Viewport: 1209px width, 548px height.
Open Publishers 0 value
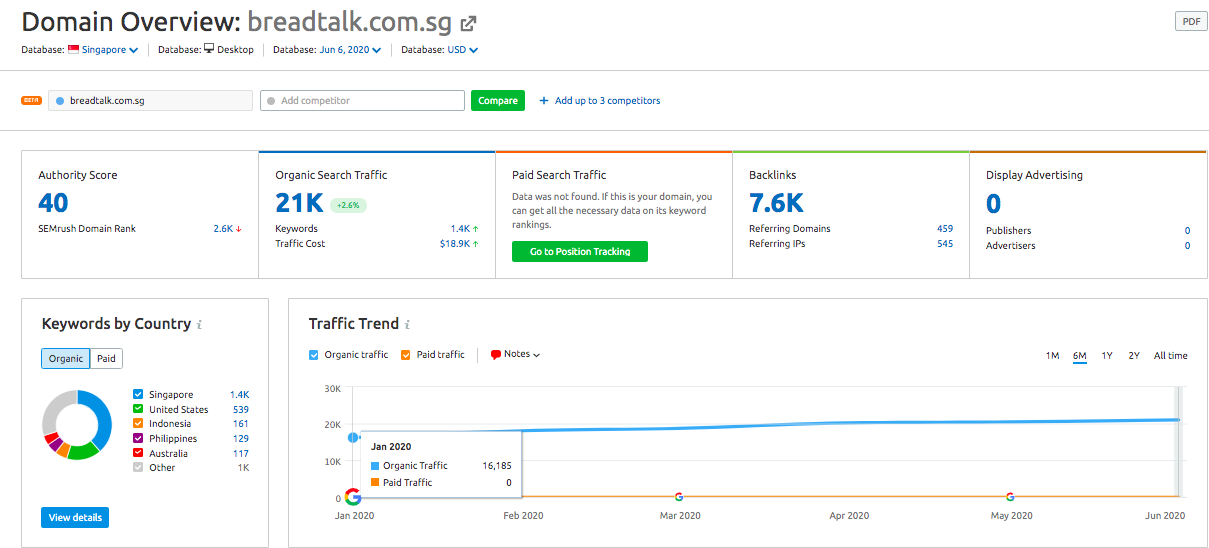point(1187,231)
